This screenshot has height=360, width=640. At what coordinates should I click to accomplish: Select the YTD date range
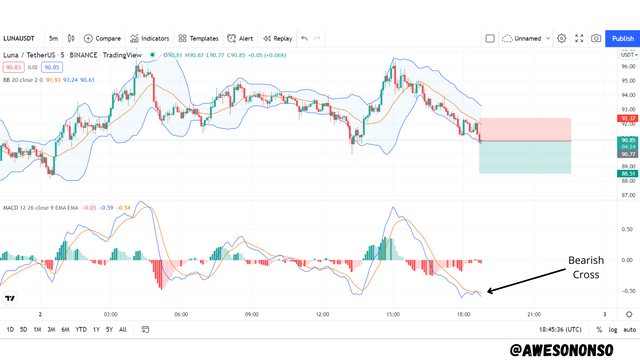[x=81, y=329]
